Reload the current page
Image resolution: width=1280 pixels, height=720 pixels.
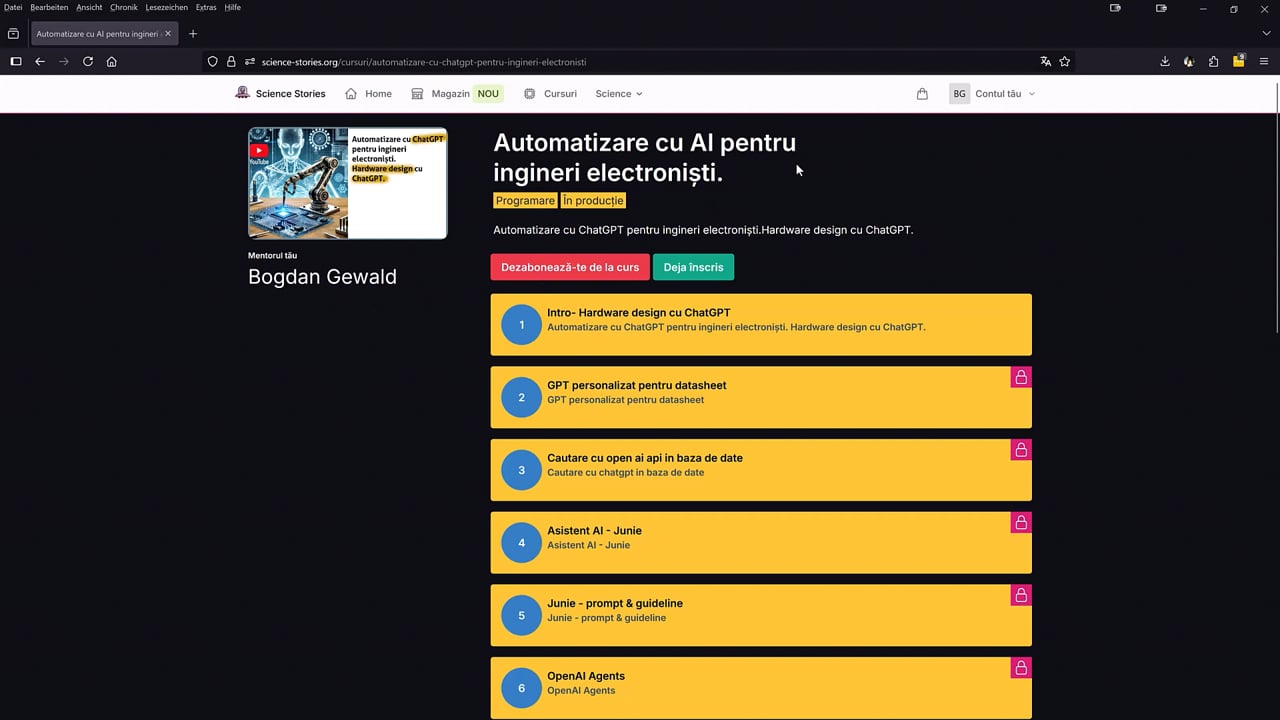tap(88, 62)
